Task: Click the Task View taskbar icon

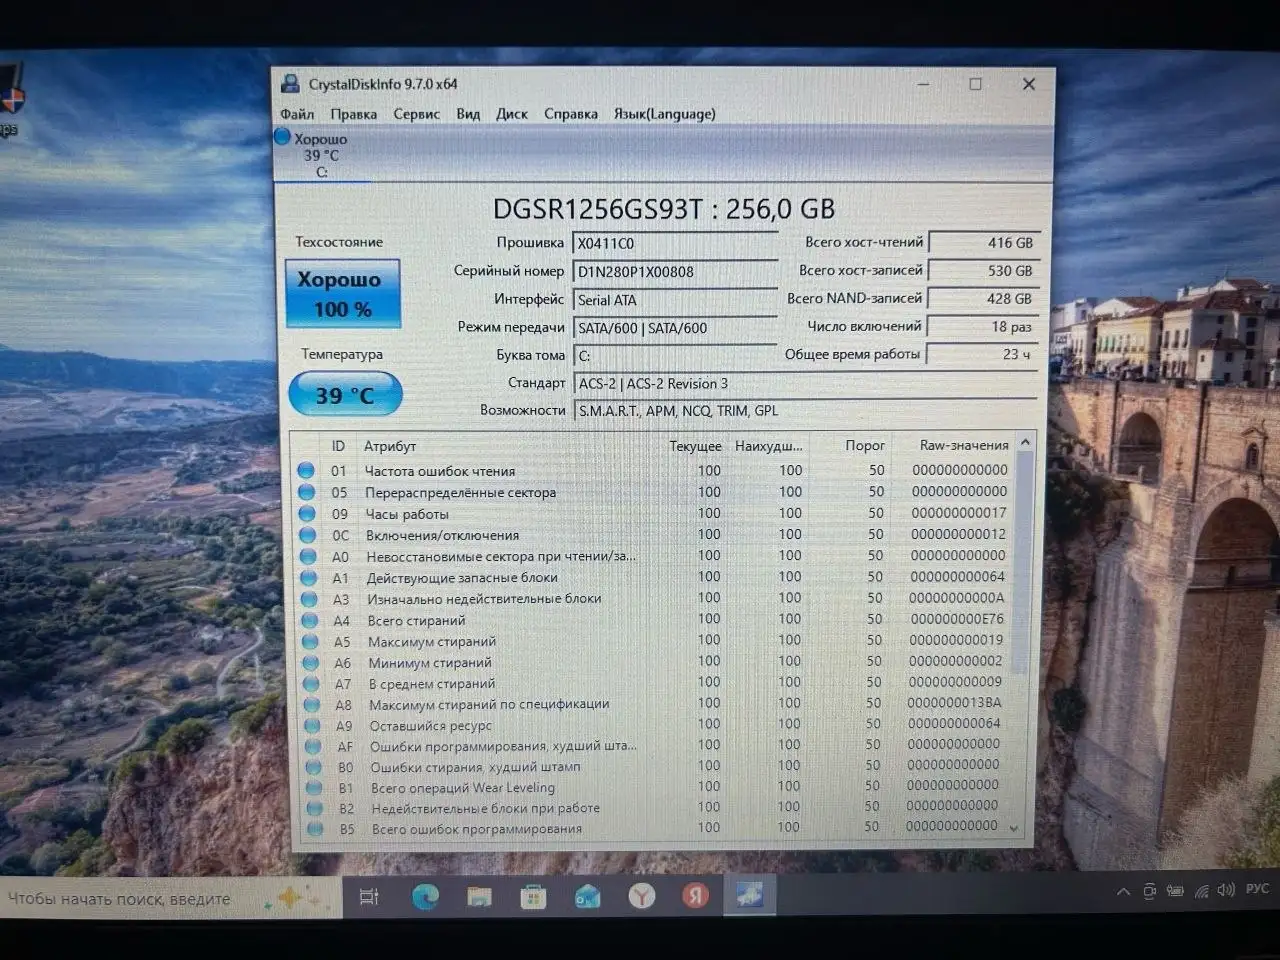Action: point(369,897)
